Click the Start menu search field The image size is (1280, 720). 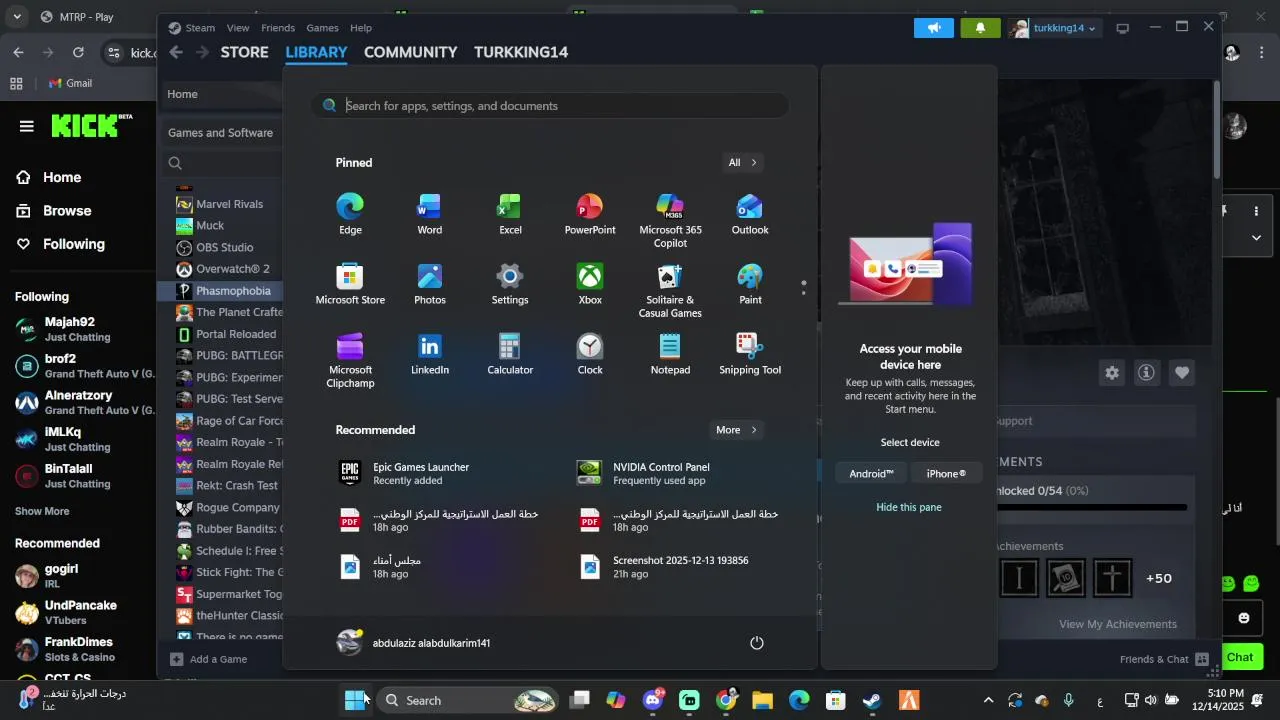[550, 106]
